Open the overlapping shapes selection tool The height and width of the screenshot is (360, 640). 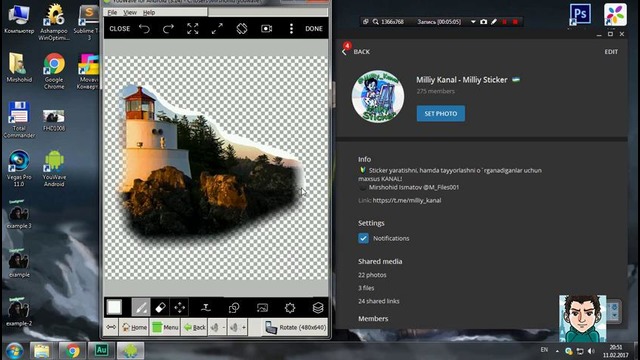[x=234, y=307]
